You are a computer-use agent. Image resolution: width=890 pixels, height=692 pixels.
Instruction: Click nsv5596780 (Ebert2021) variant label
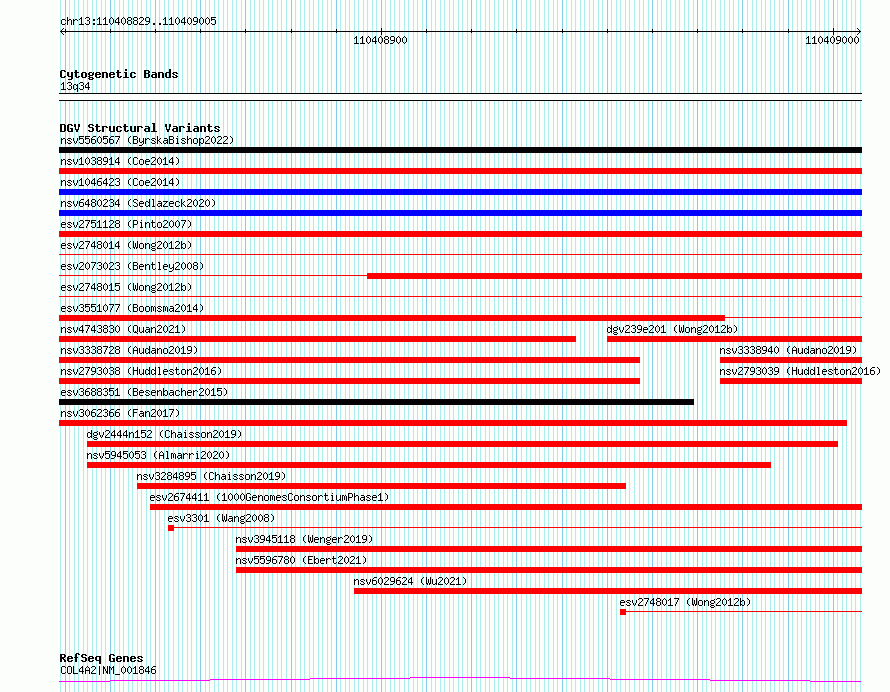pos(301,560)
